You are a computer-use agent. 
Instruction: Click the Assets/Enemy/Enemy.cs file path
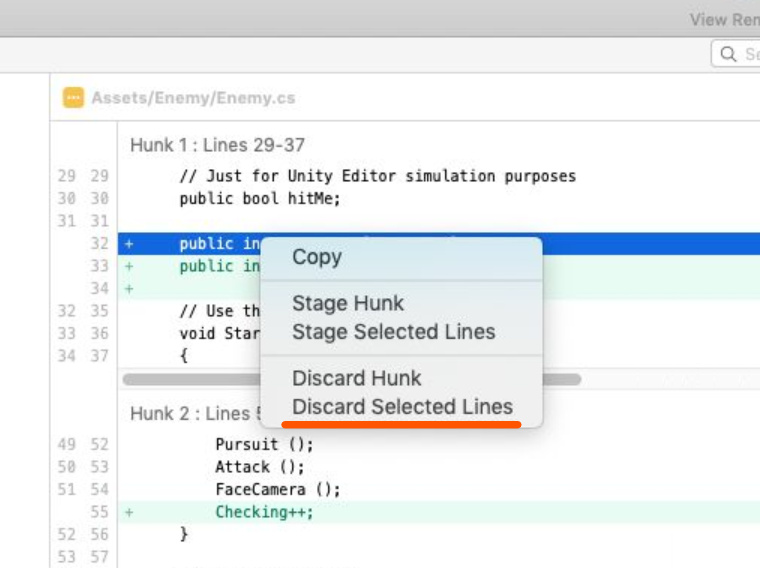coord(193,98)
